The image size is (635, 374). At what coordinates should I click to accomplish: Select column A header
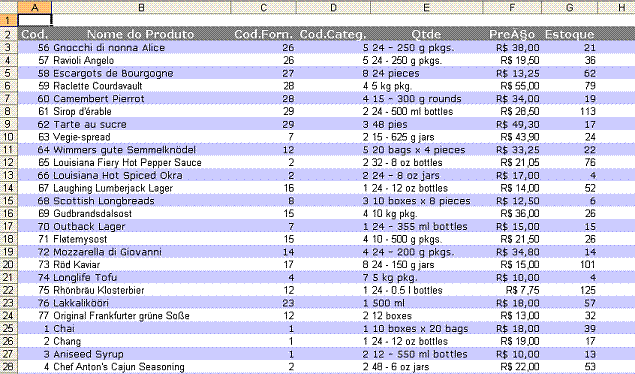[34, 7]
